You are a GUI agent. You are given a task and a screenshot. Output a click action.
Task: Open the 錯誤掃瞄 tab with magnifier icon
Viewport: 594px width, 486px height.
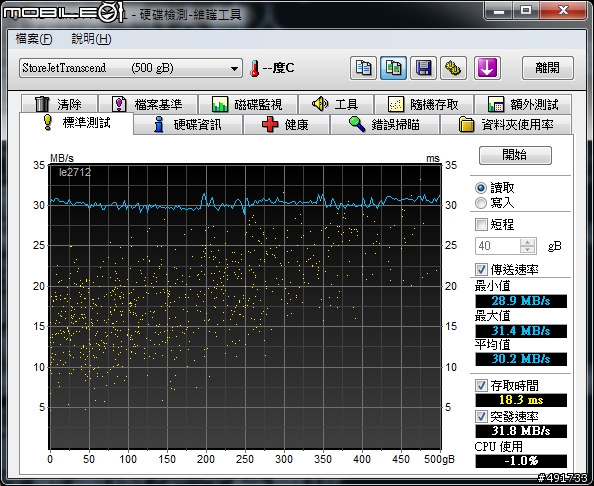coord(385,125)
